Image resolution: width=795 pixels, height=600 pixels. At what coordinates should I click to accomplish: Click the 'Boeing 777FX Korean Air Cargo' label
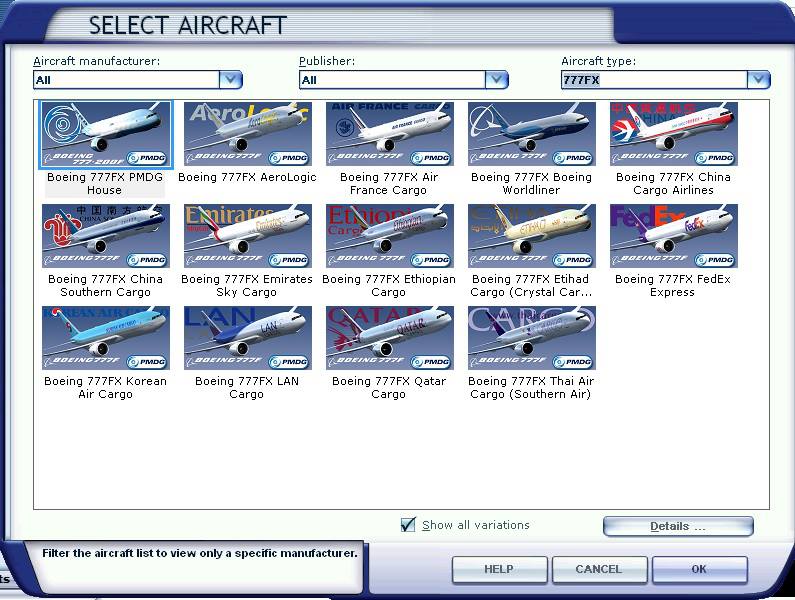(105, 387)
